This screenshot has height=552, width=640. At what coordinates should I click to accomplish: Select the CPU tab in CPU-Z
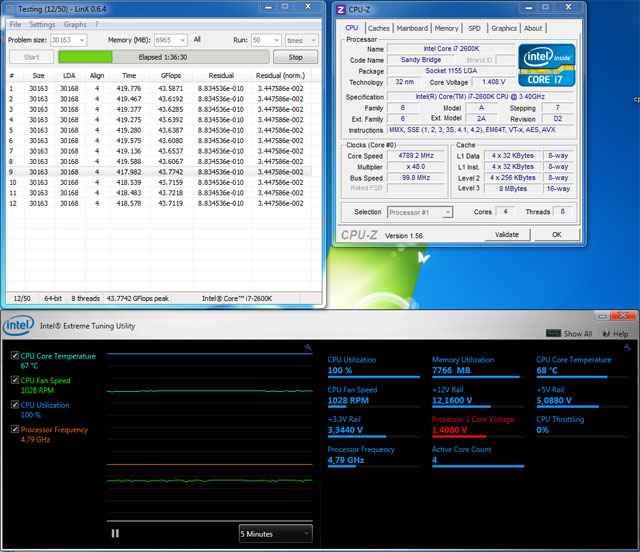(351, 28)
